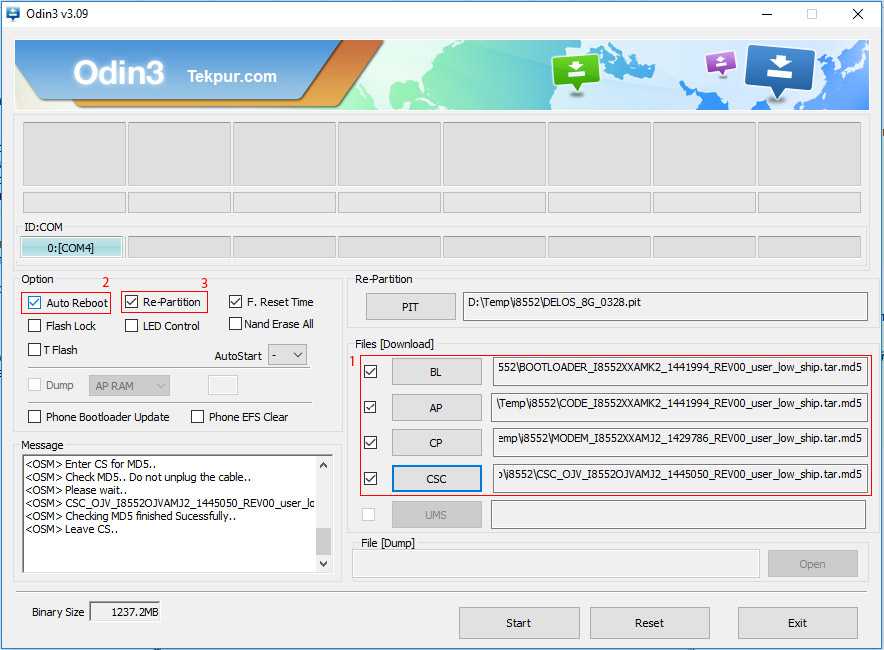Screen dimensions: 884x650
Task: Click the PIT file path field
Action: tap(665, 306)
